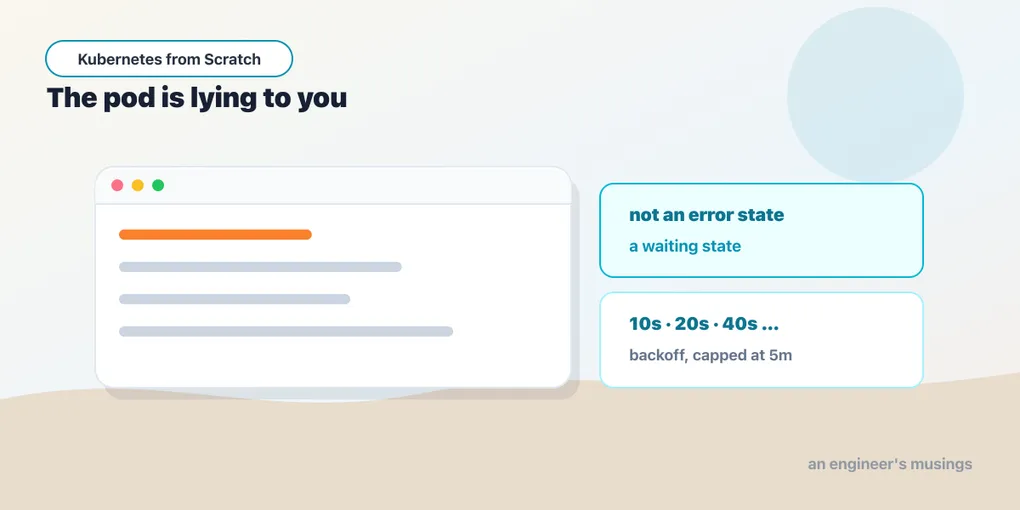Click the text a waiting state
Screen dimensions: 1020x510
[685, 247]
